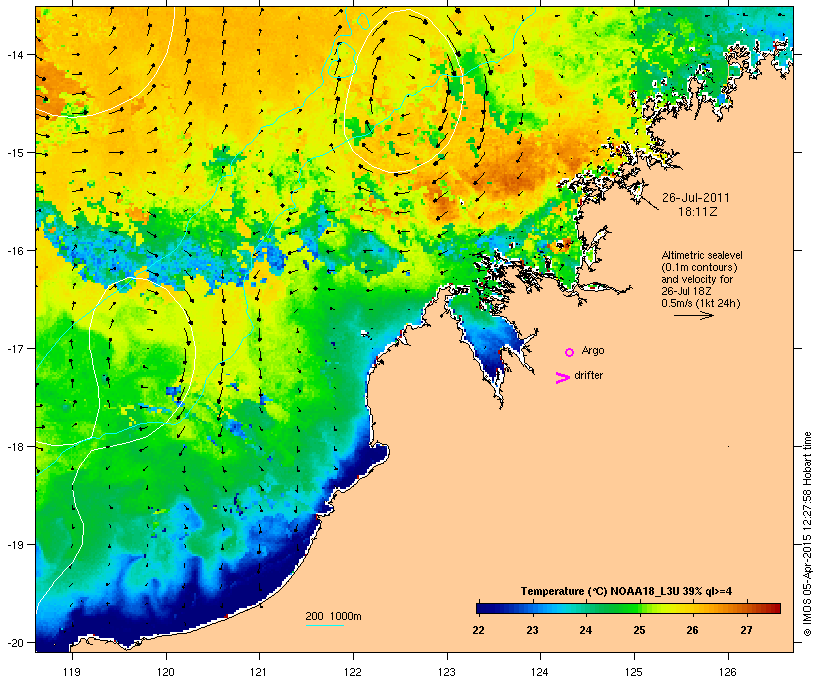Click longitude axis label 119

[x=72, y=672]
